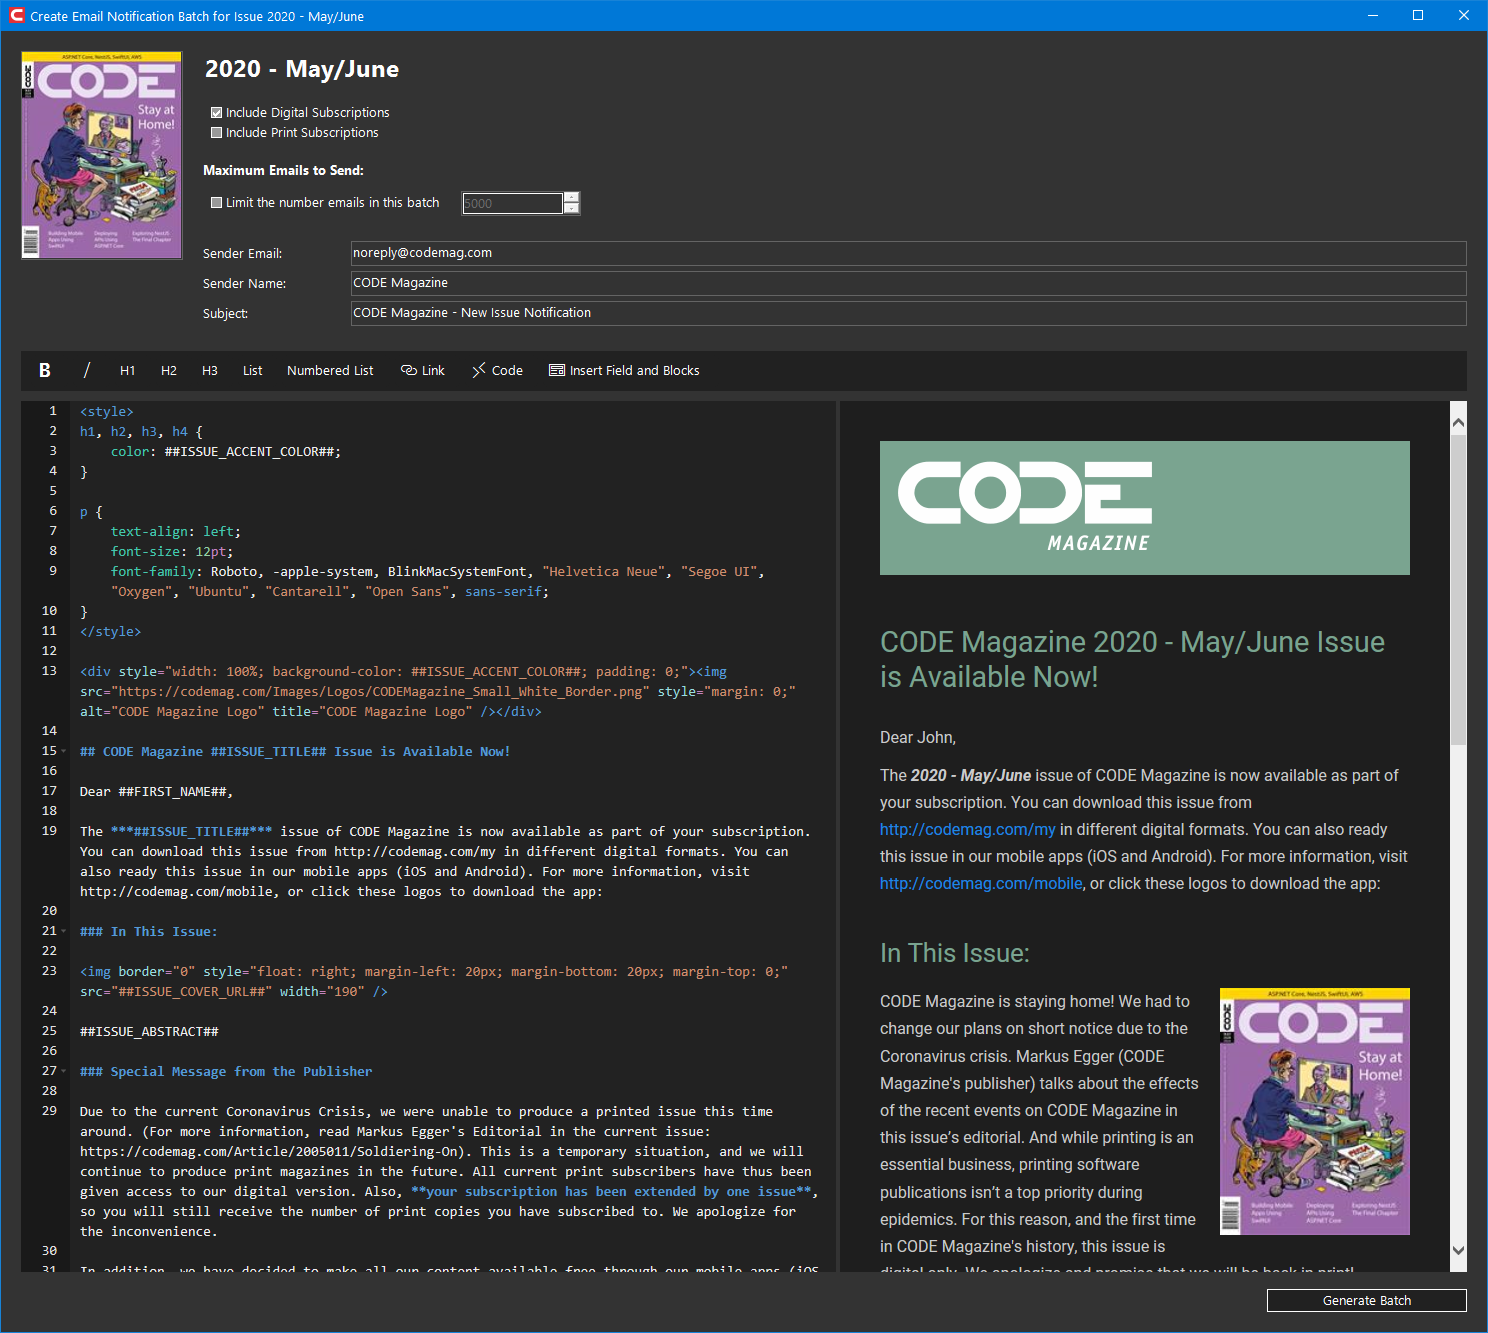The image size is (1488, 1333).
Task: Open the http://codemag.com/my preview link
Action: pos(967,830)
